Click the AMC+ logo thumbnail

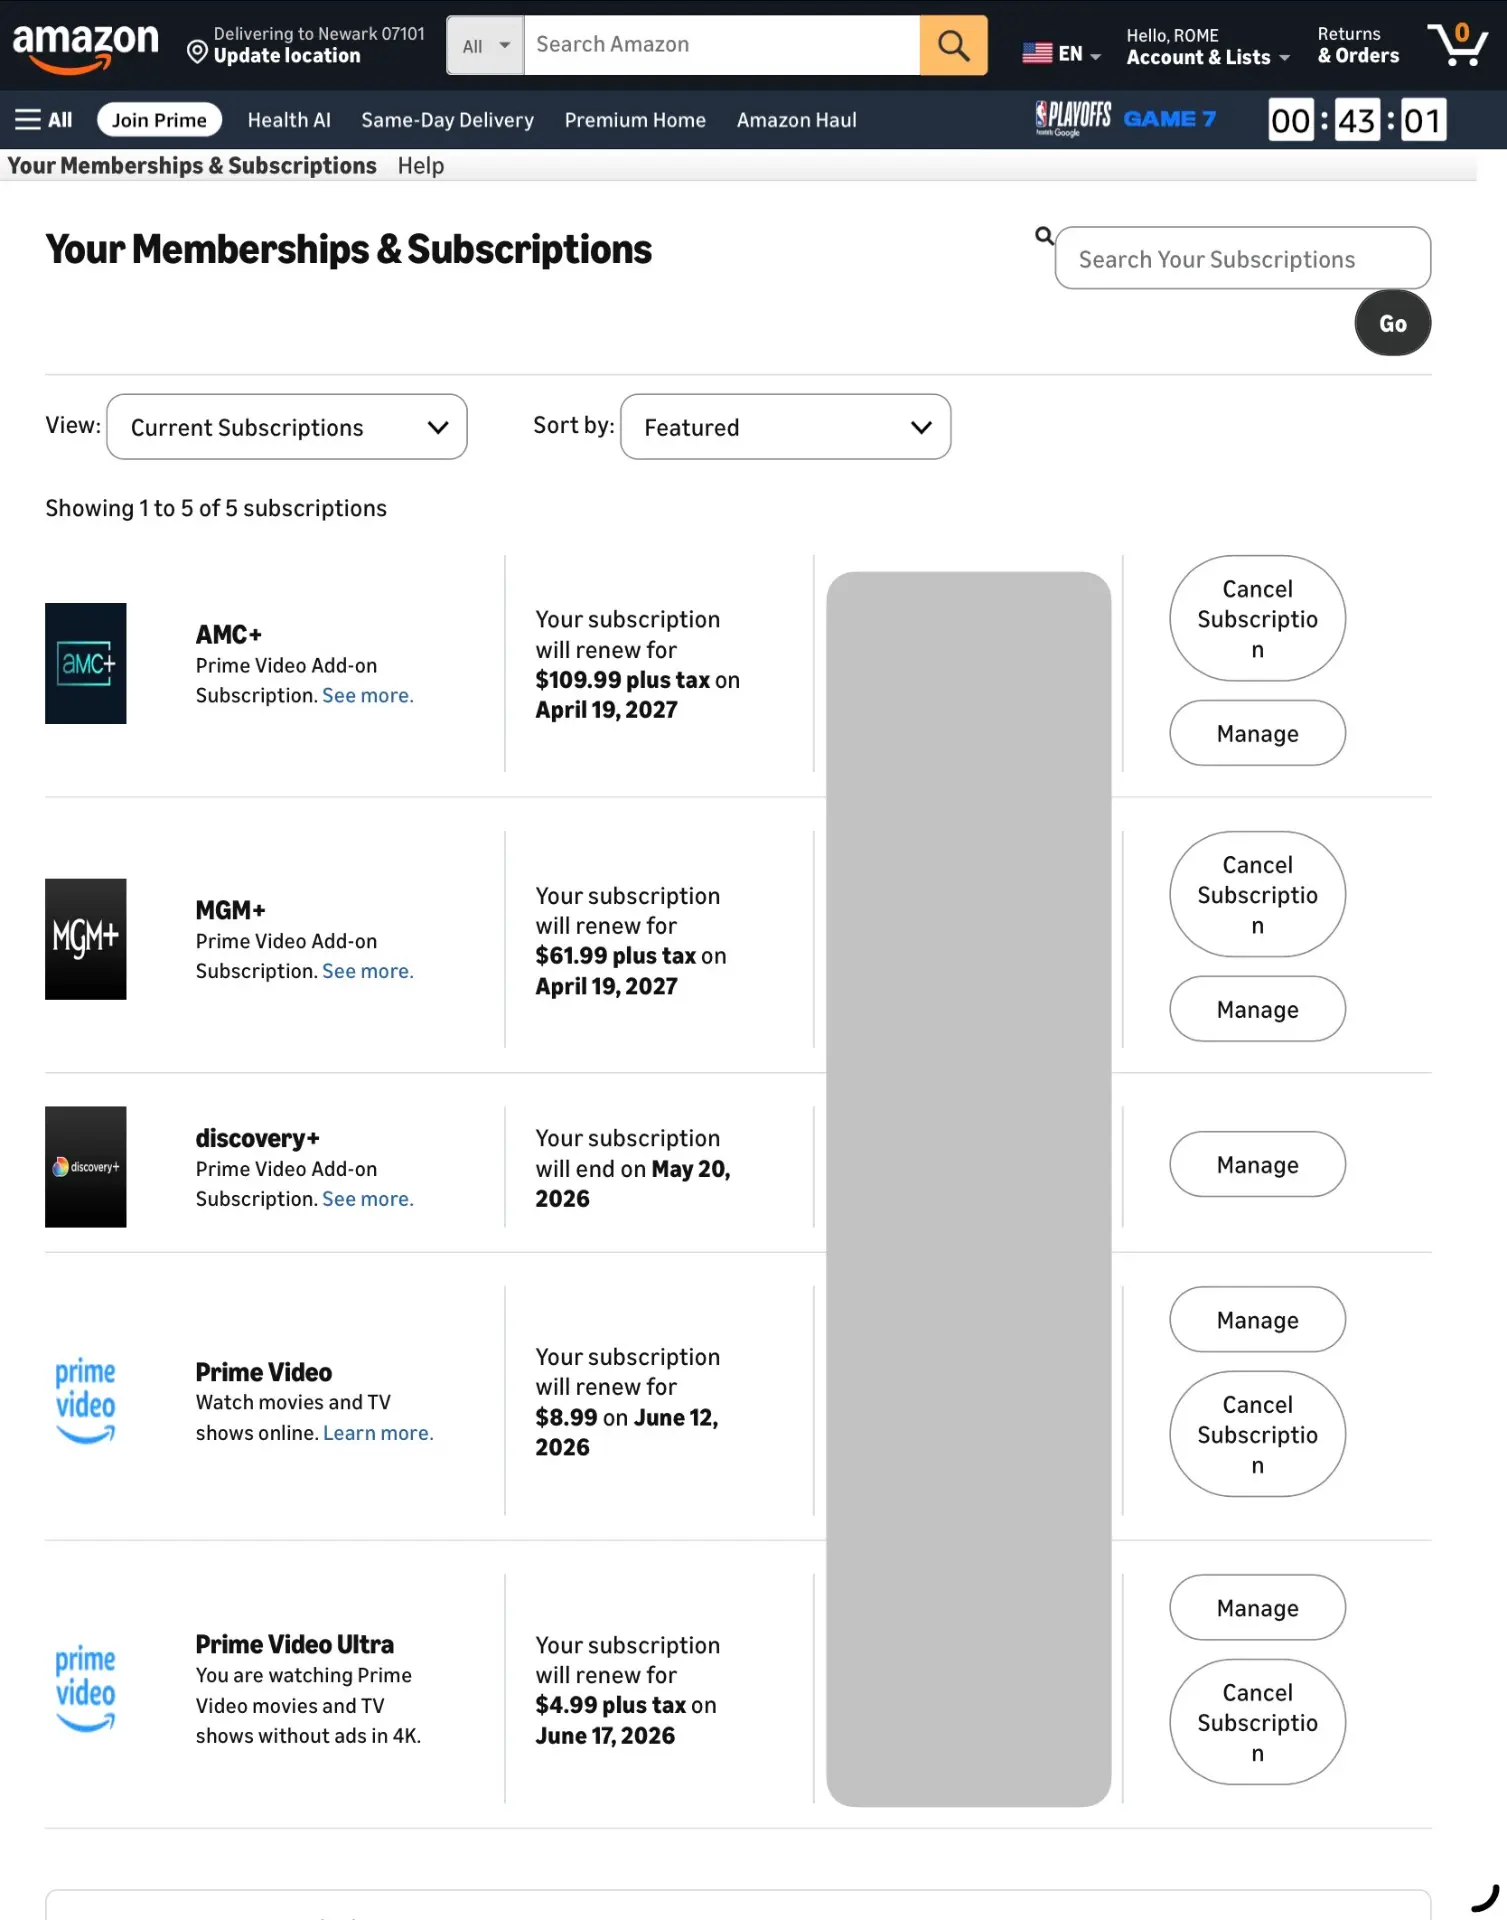coord(86,663)
